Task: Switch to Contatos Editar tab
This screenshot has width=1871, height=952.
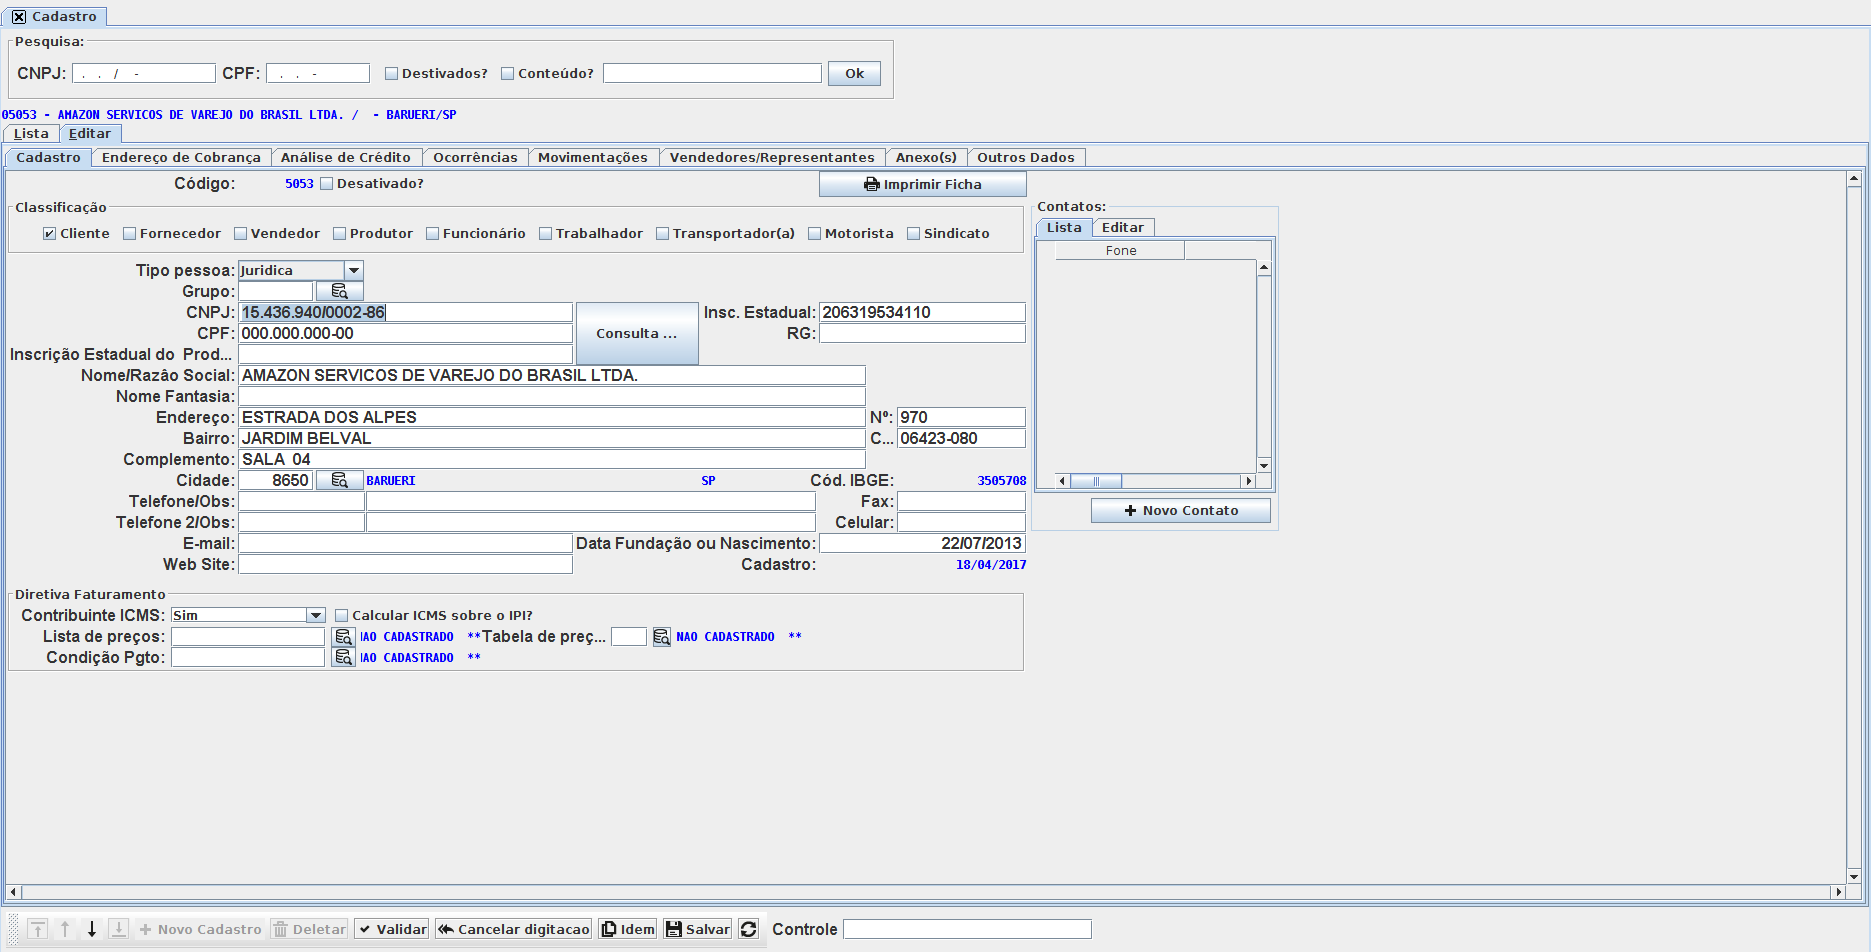Action: pyautogui.click(x=1123, y=227)
